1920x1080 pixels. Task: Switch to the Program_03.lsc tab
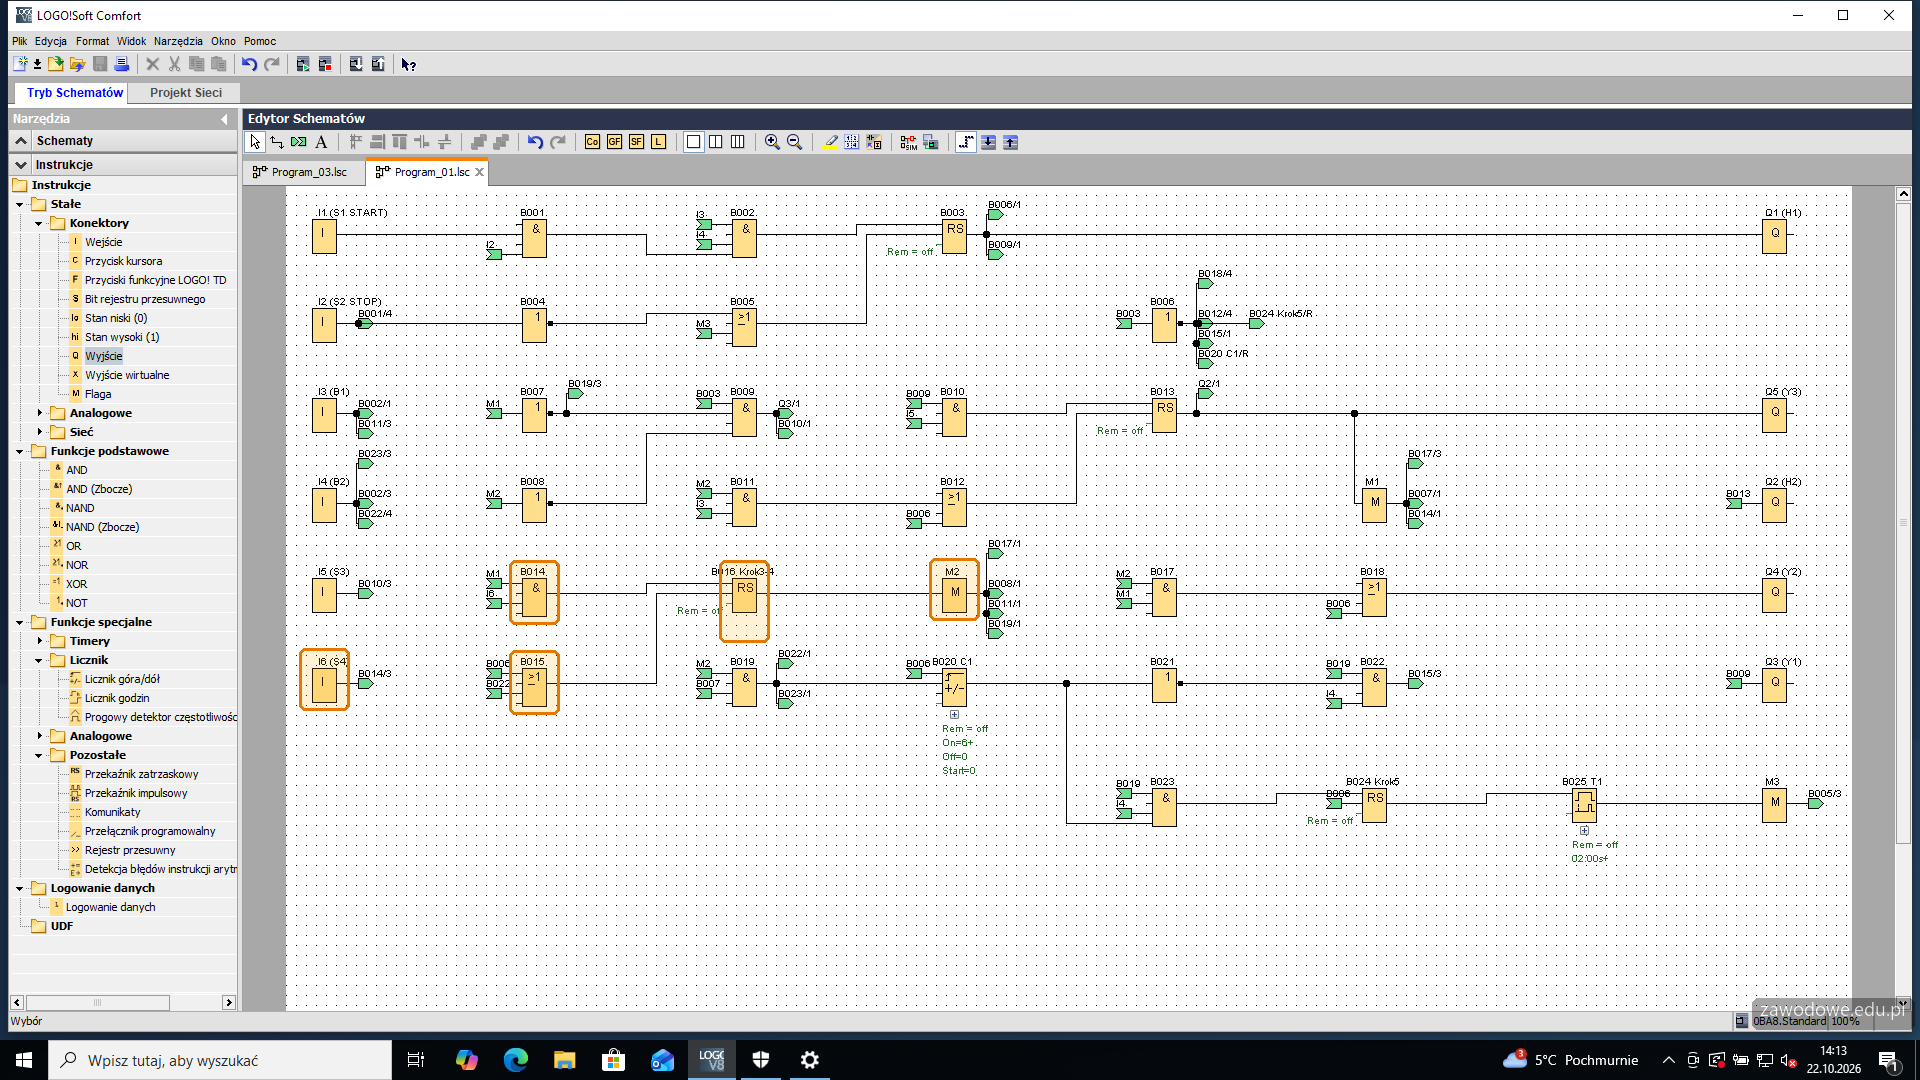click(305, 172)
